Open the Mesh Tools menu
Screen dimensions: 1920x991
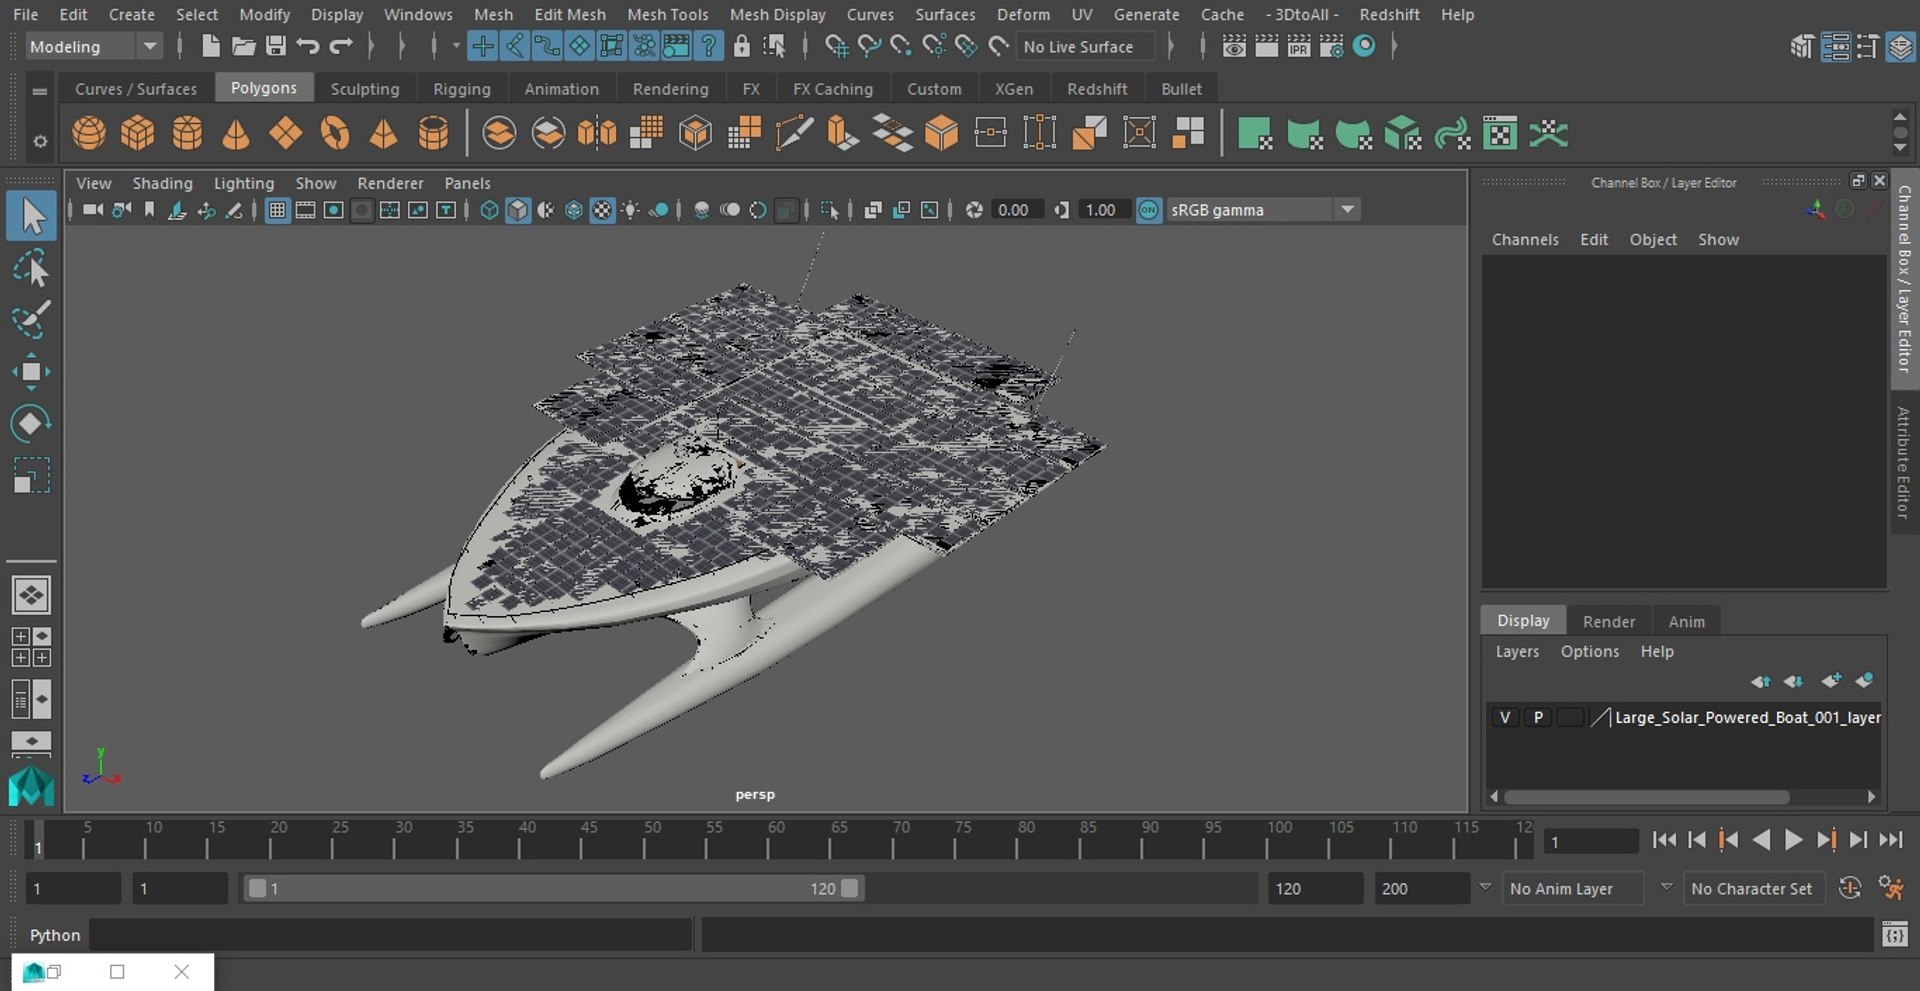[667, 14]
